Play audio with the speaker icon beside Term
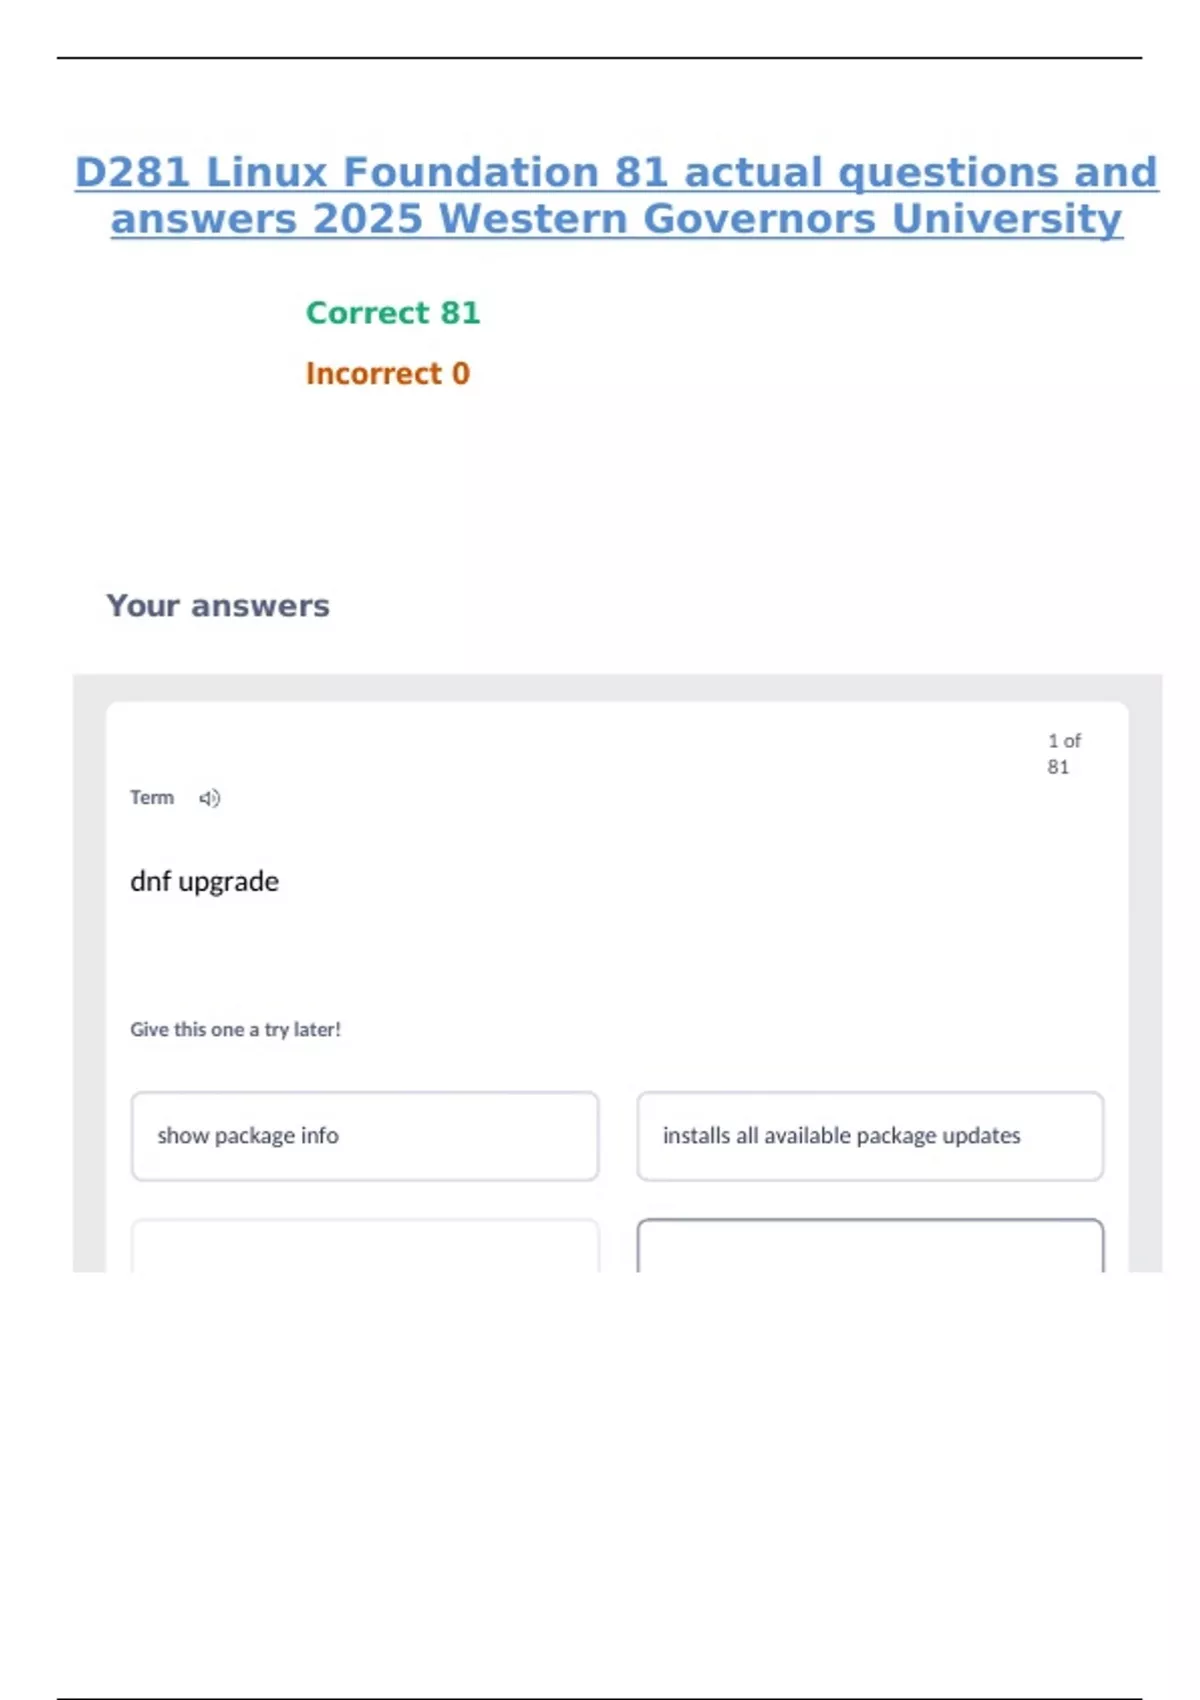This screenshot has width=1200, height=1700. tap(209, 798)
